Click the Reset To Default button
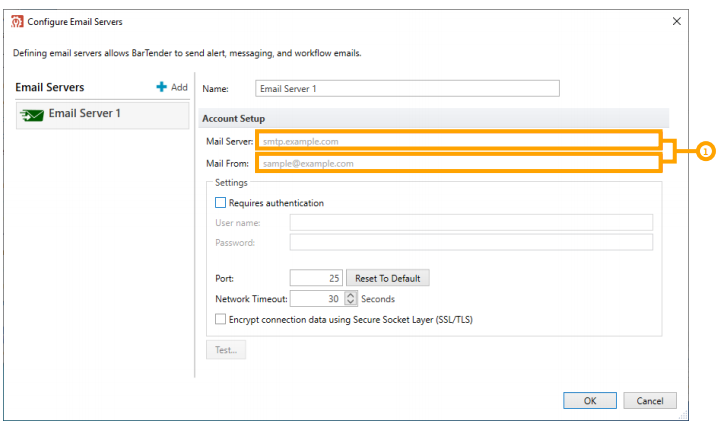Image resolution: width=721 pixels, height=429 pixels. coord(388,278)
